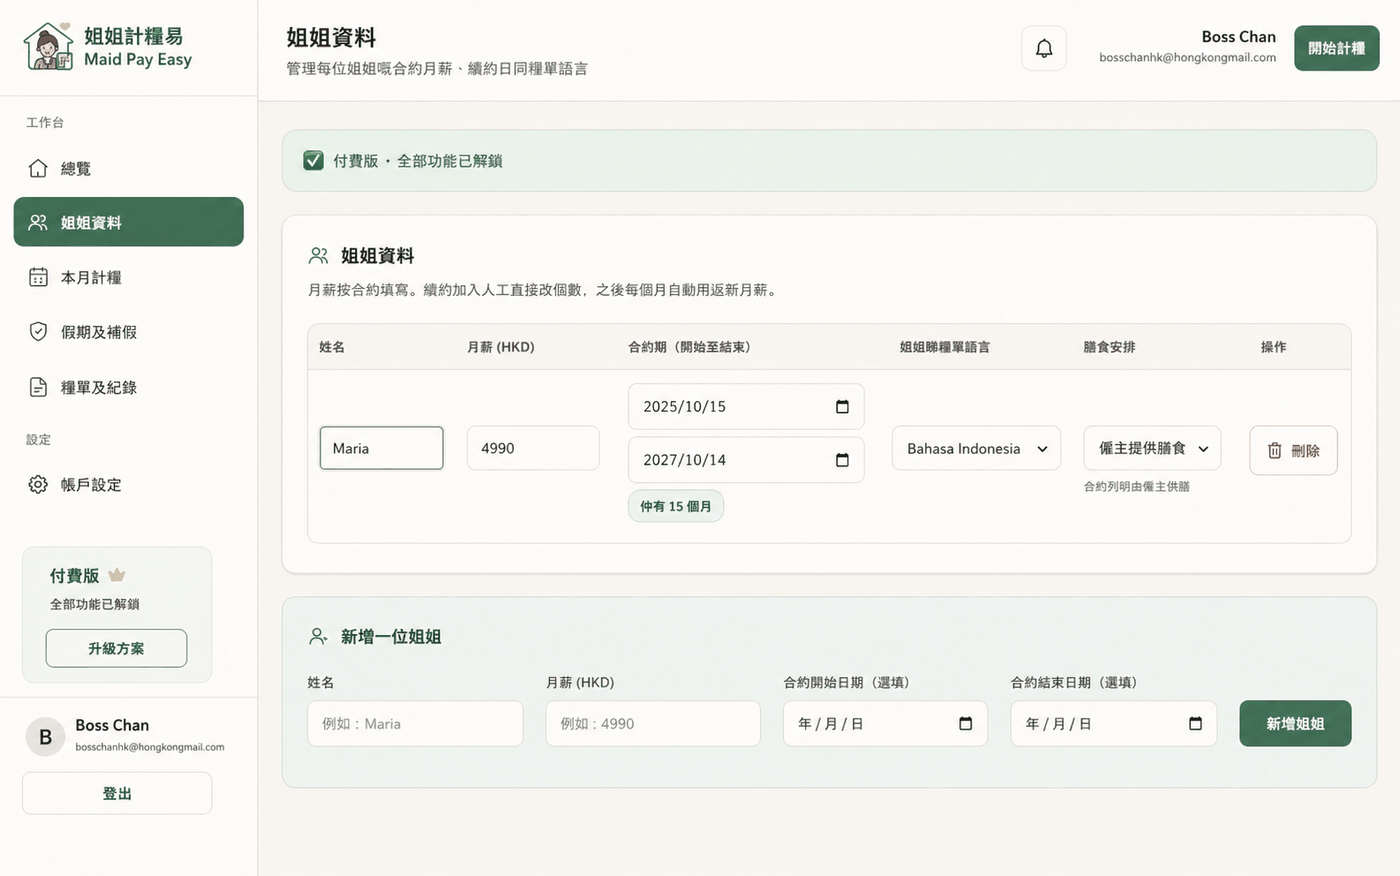Screen dimensions: 1400x876
Task: Click 全部功能已解鎖 text in sidebar plan card
Action: [95, 604]
